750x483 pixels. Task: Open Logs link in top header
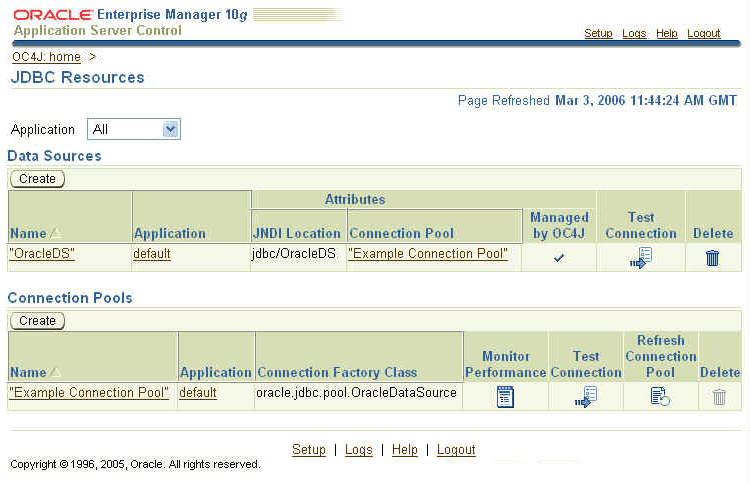pos(634,33)
